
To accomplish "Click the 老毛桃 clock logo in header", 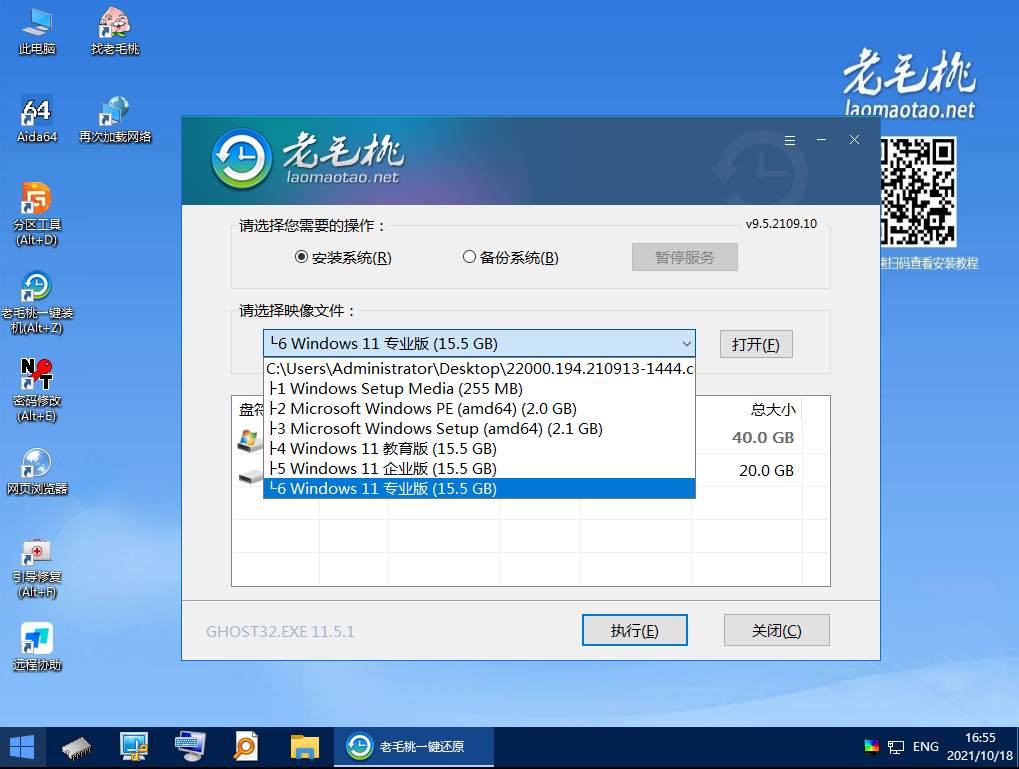I will pyautogui.click(x=242, y=159).
